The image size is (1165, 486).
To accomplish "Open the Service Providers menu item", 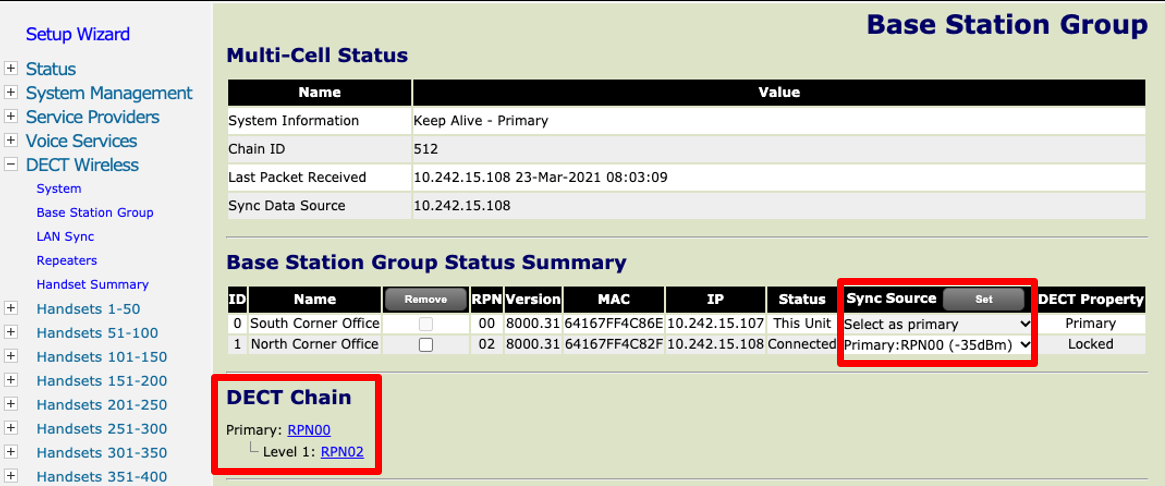I will click(92, 117).
